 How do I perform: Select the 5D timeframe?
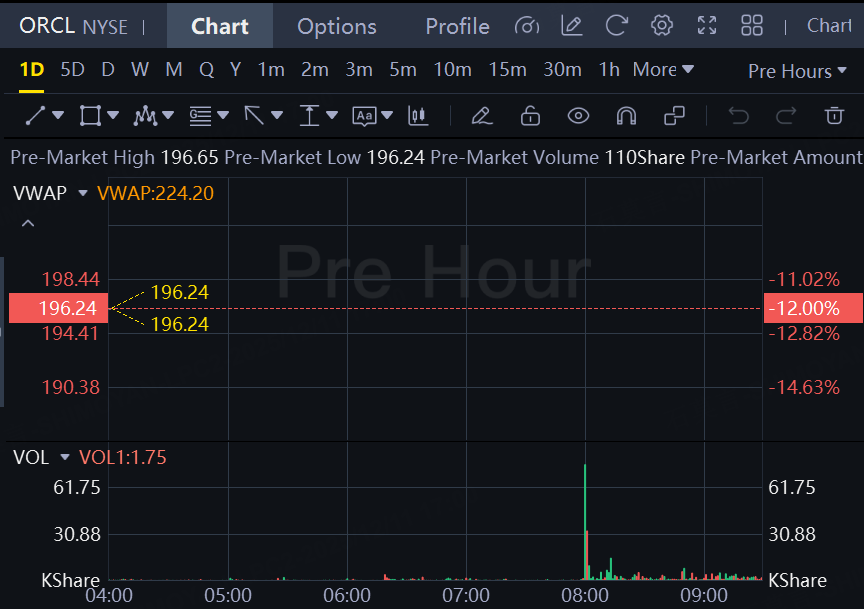(x=72, y=70)
